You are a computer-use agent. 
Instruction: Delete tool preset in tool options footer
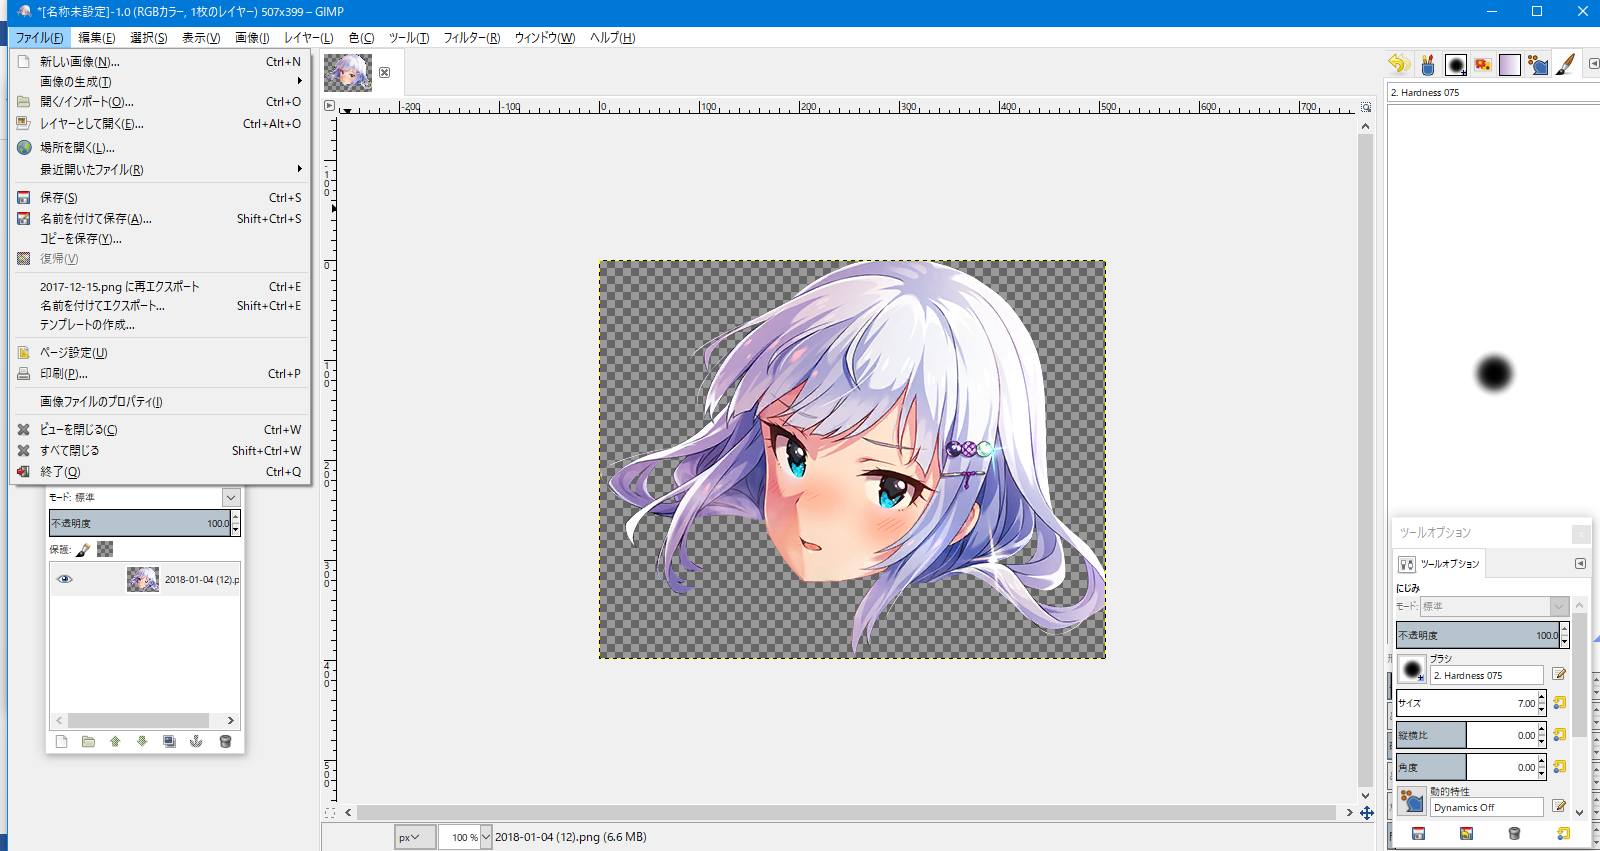click(1514, 833)
